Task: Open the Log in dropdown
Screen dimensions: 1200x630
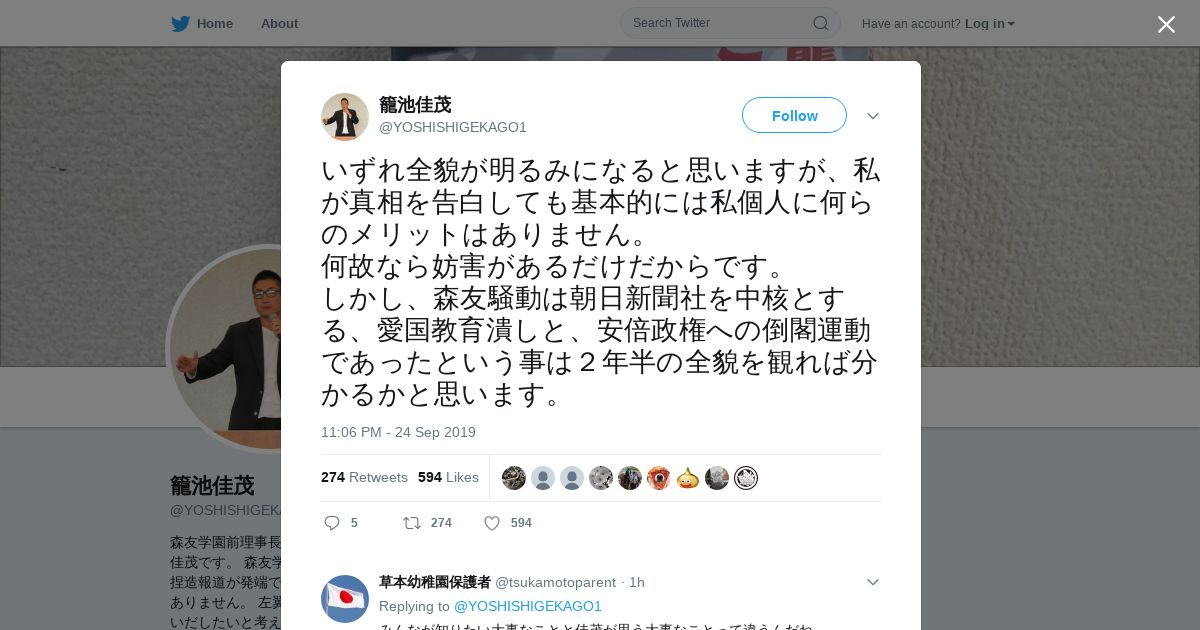Action: pyautogui.click(x=990, y=24)
